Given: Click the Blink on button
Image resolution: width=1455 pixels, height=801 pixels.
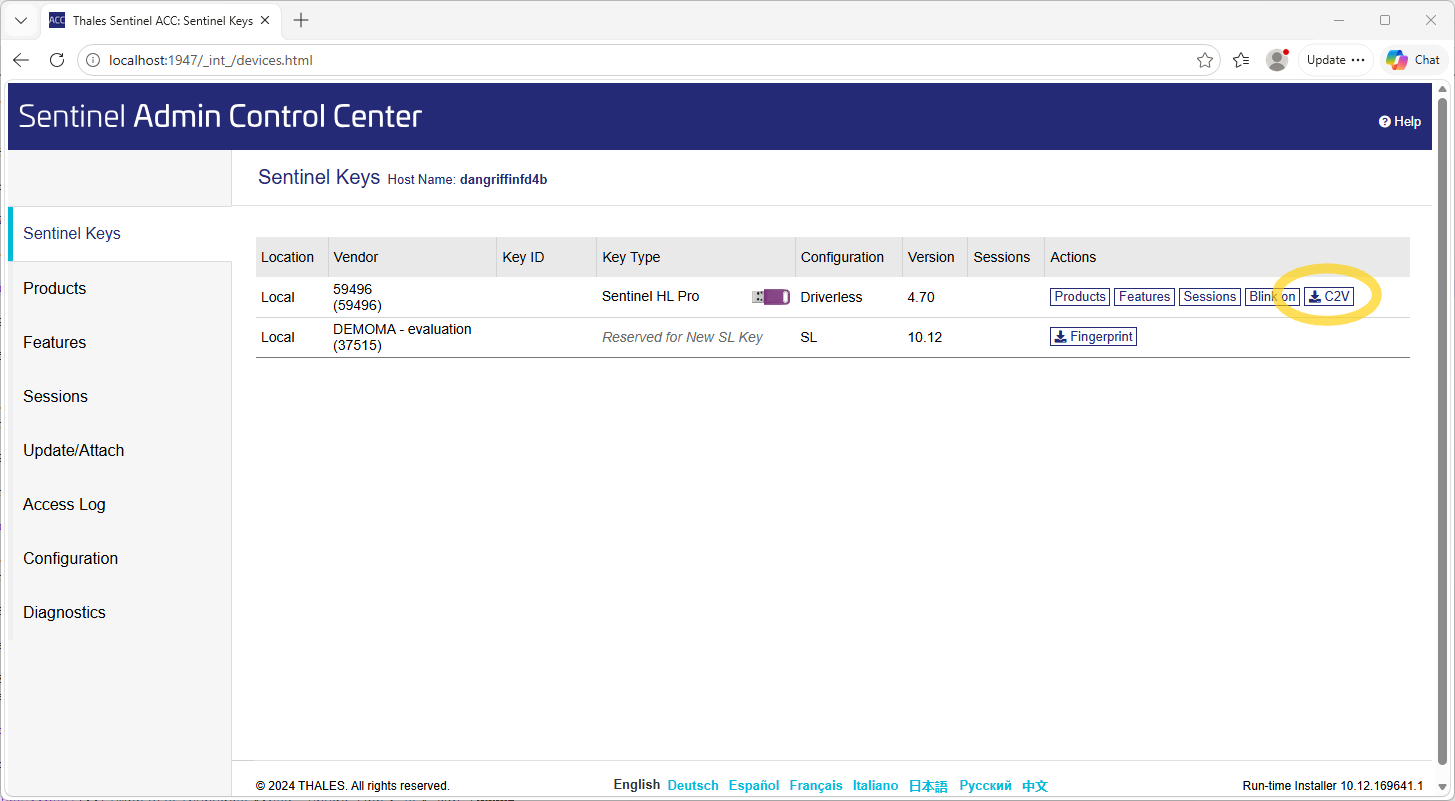Looking at the screenshot, I should [x=1272, y=297].
